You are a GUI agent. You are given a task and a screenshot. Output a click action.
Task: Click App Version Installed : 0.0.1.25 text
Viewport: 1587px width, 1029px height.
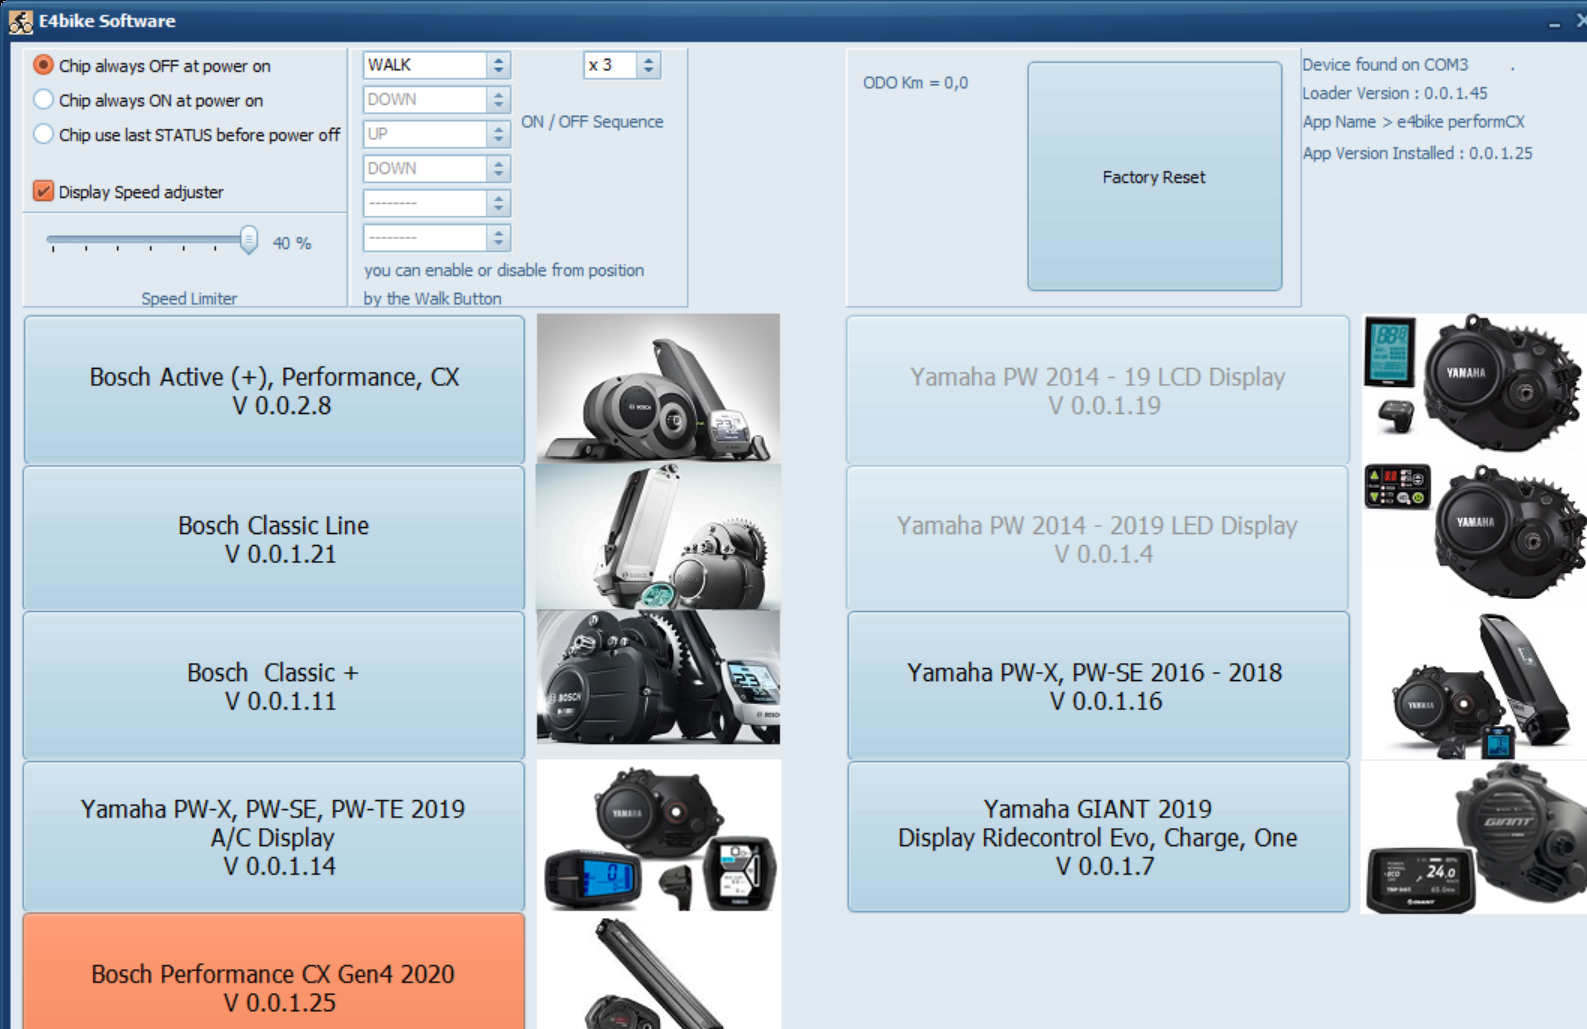[1417, 153]
